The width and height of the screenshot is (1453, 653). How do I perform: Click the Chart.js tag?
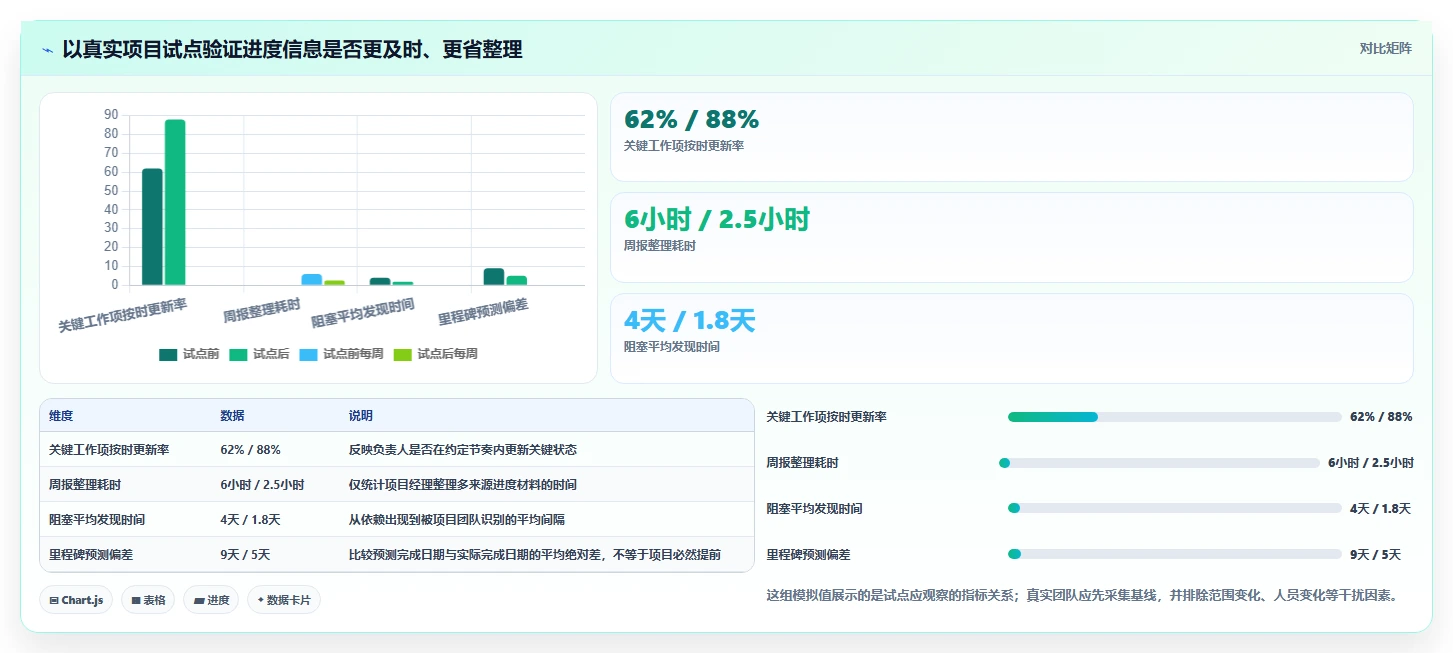pos(76,600)
